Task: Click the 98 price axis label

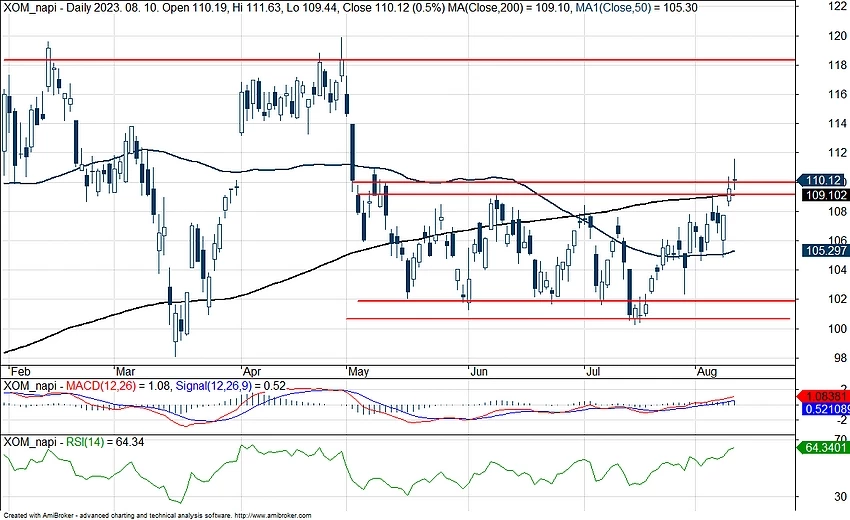Action: click(840, 358)
